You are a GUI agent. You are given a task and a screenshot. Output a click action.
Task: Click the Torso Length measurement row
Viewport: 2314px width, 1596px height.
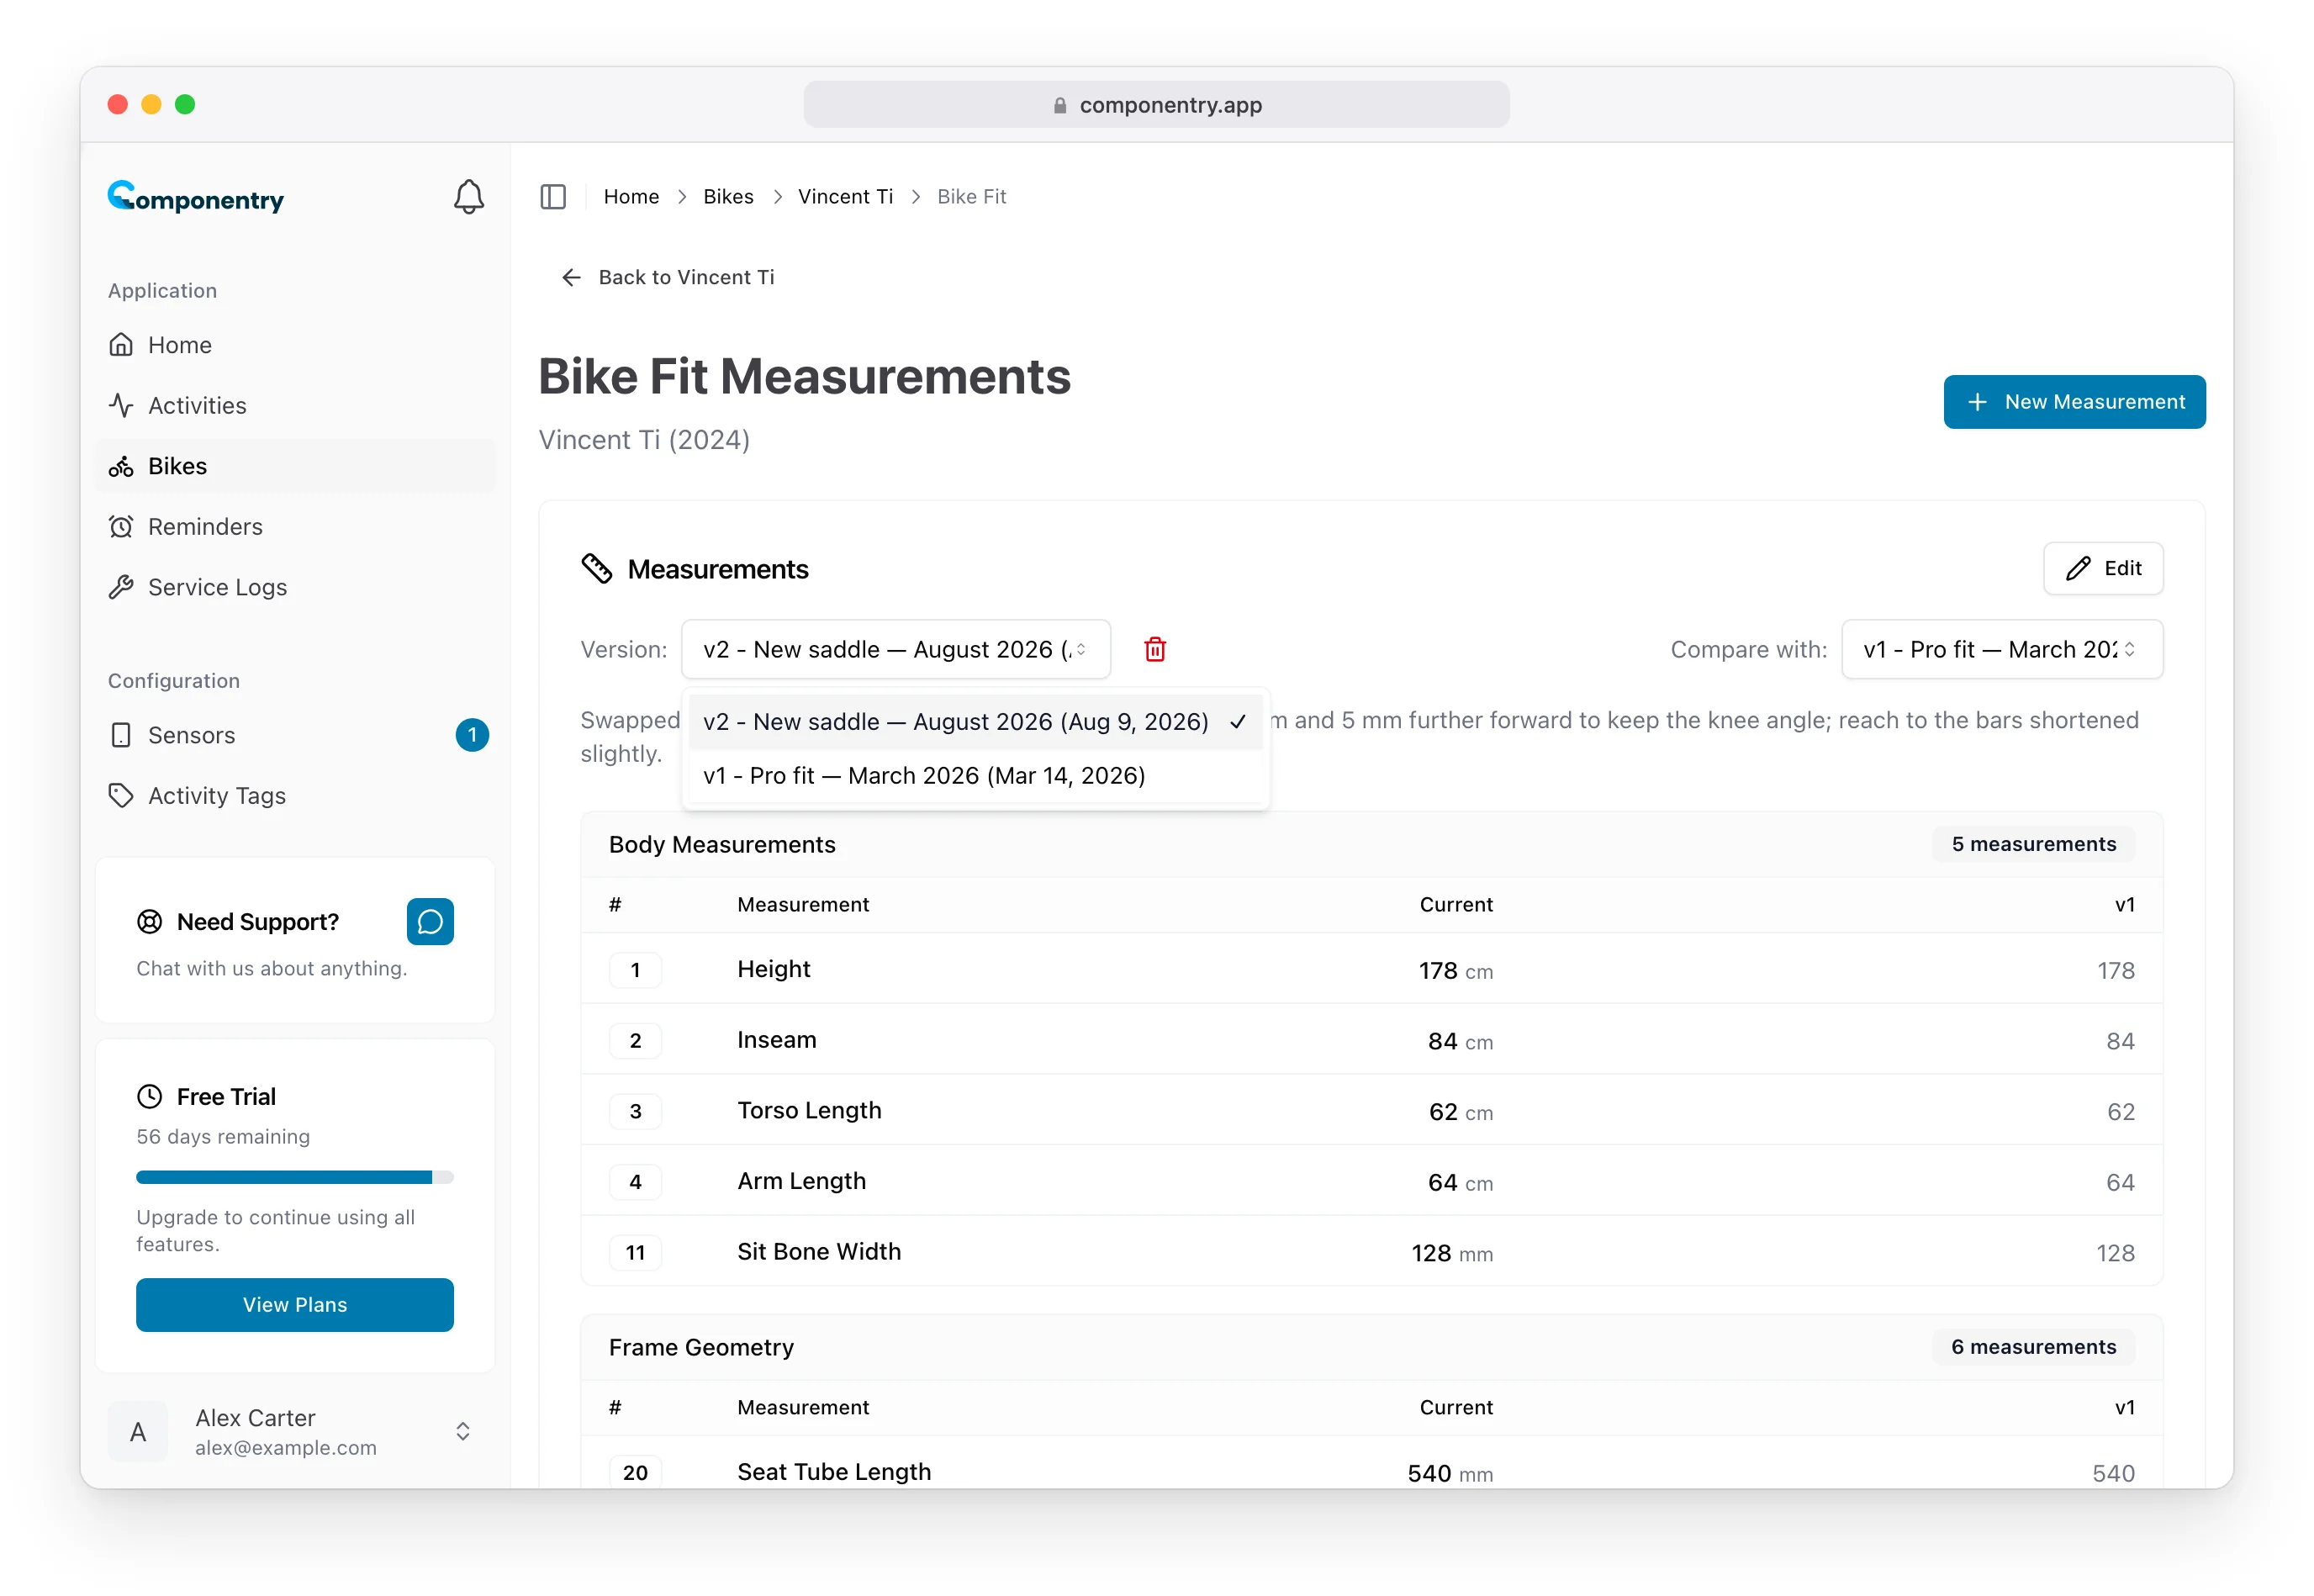click(1371, 1111)
